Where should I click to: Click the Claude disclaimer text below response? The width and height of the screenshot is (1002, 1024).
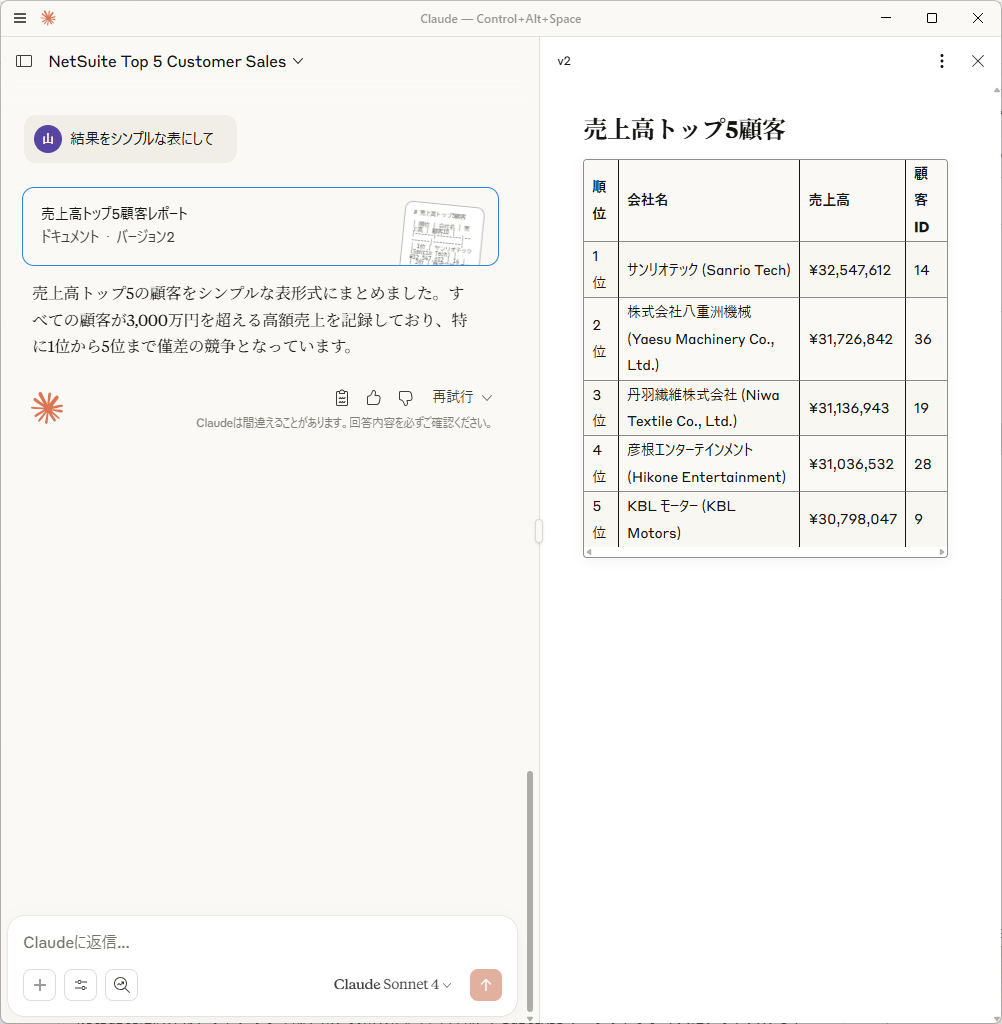(x=344, y=423)
